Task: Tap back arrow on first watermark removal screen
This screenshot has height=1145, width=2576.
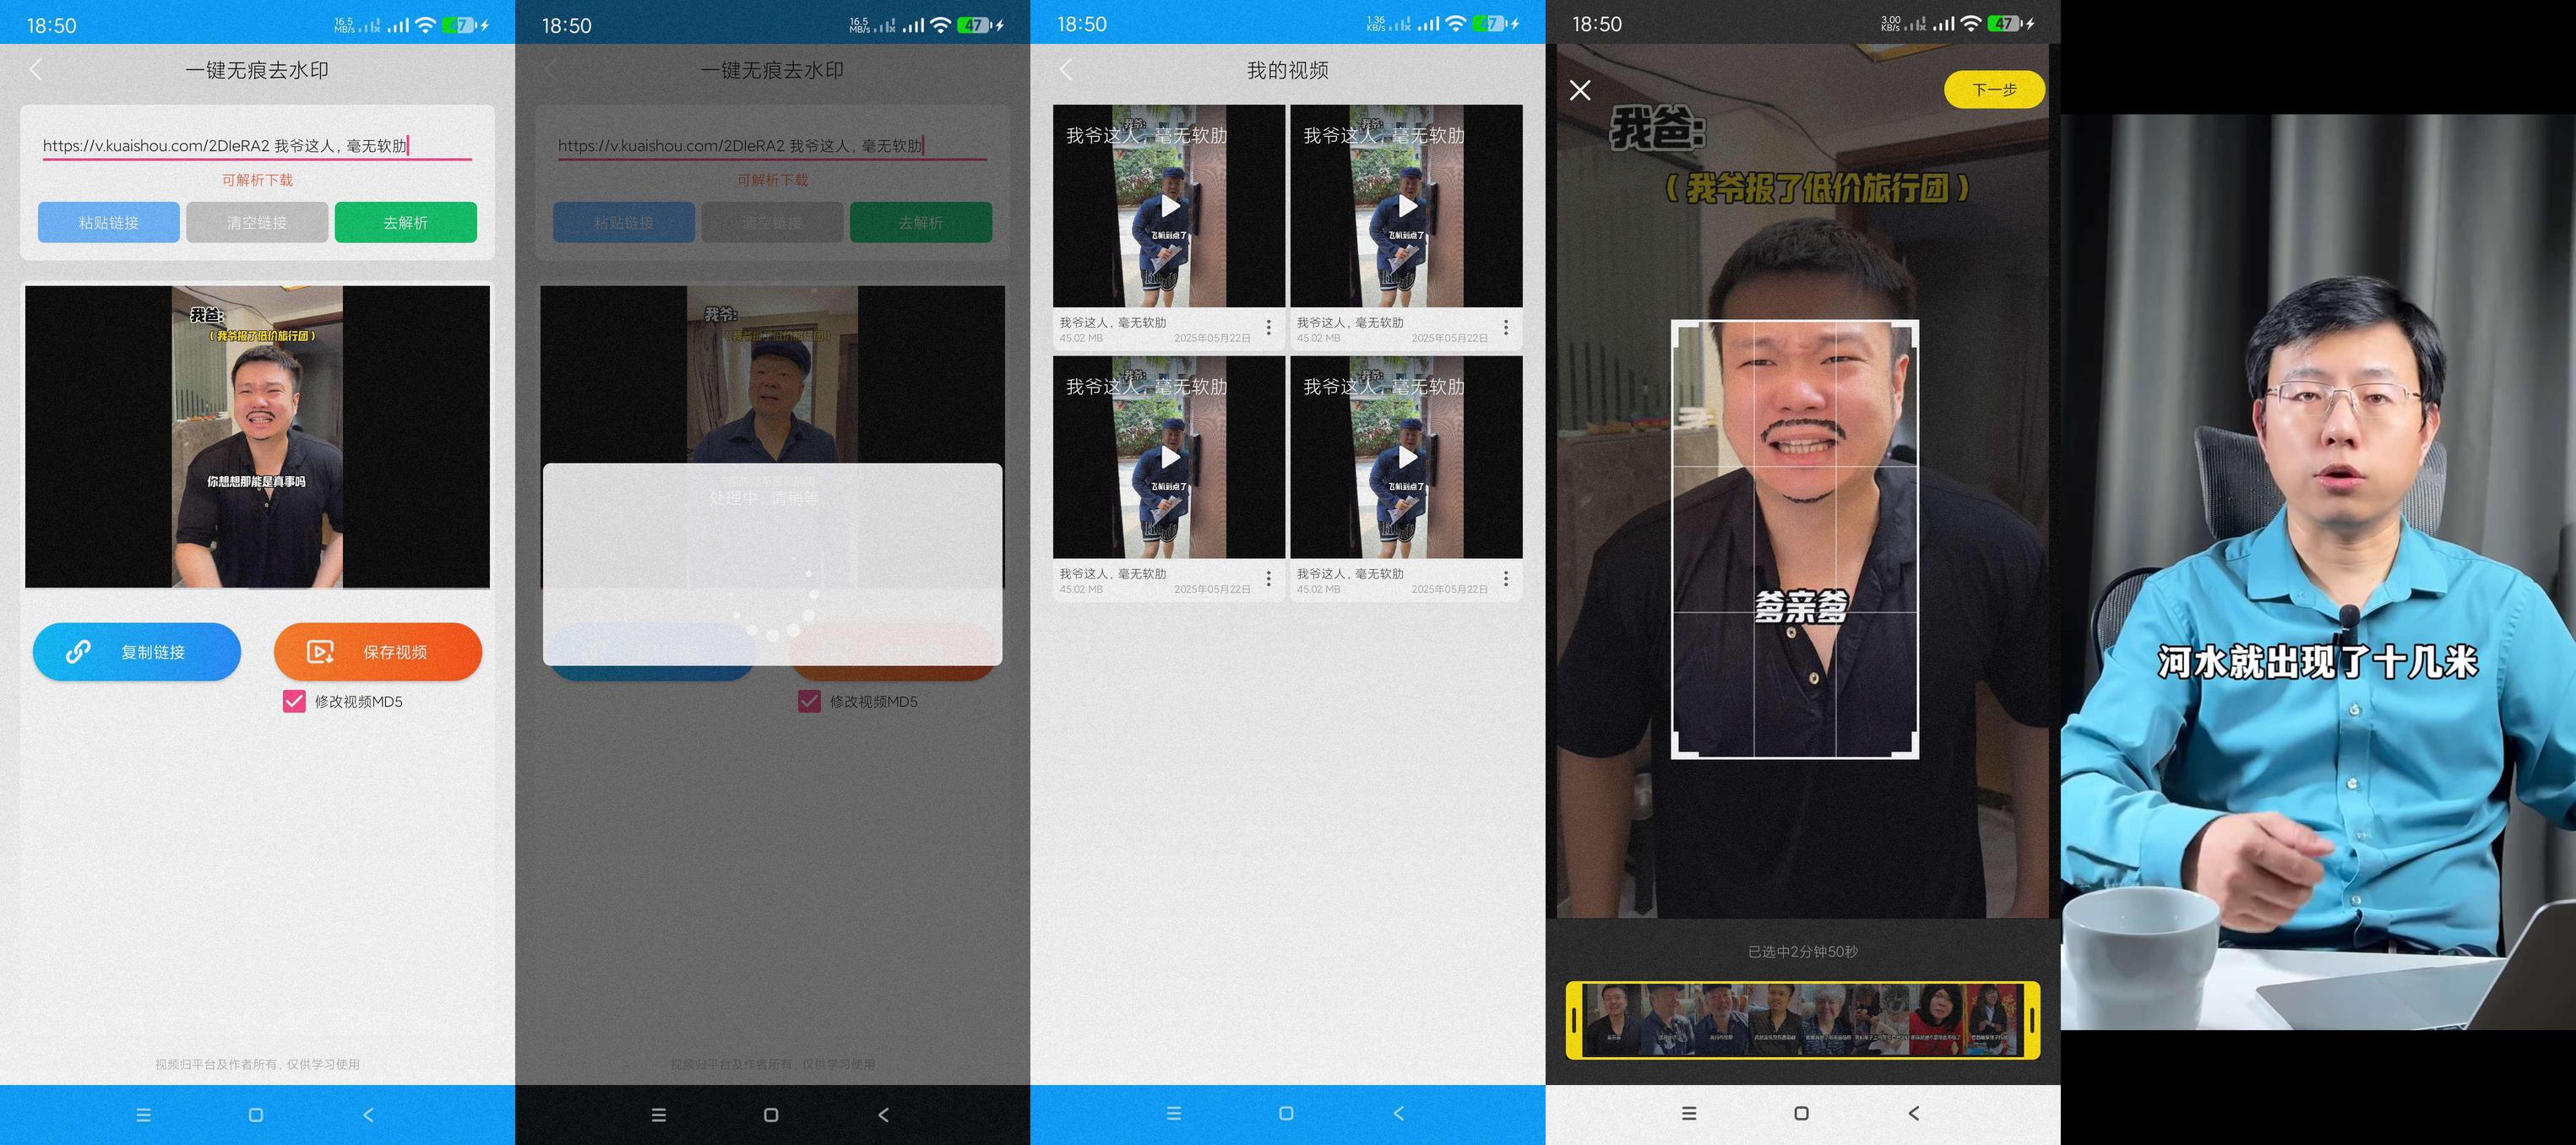Action: coord(36,70)
